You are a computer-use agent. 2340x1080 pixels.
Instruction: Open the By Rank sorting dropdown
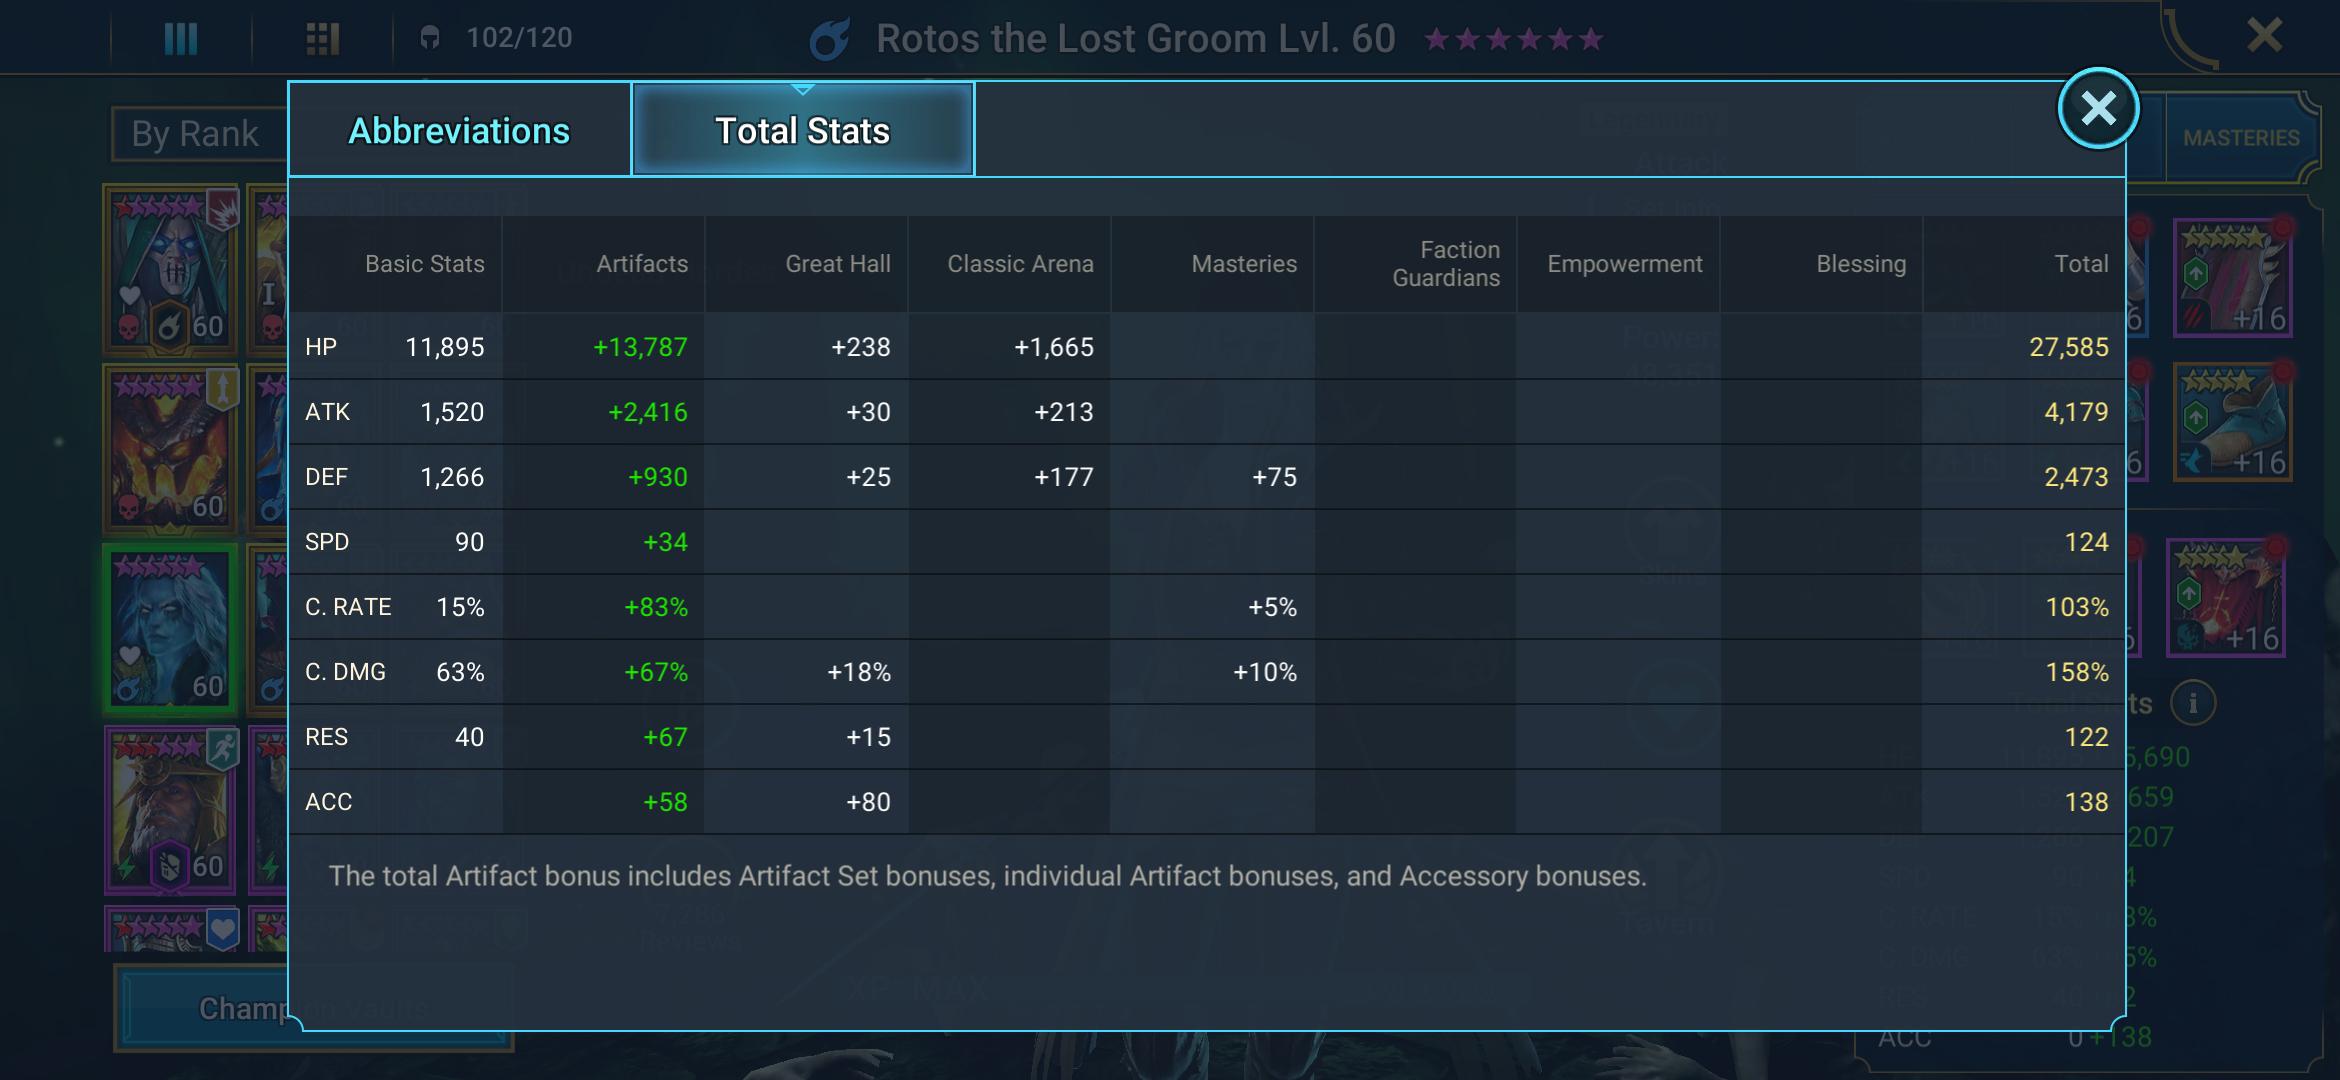tap(195, 133)
